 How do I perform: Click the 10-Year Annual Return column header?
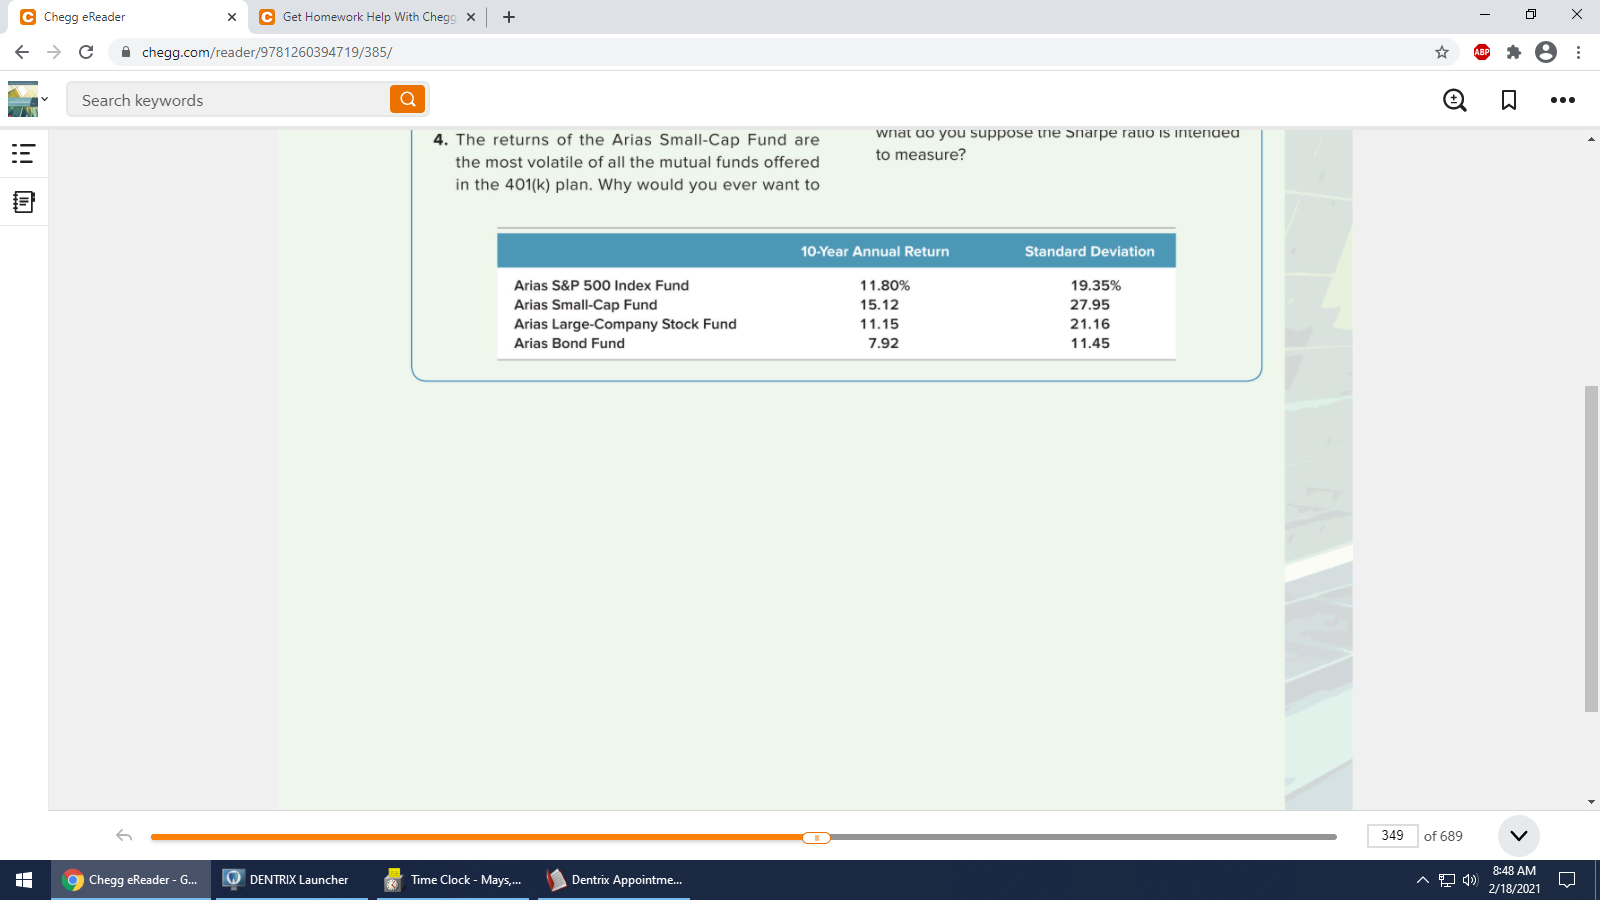pyautogui.click(x=875, y=251)
